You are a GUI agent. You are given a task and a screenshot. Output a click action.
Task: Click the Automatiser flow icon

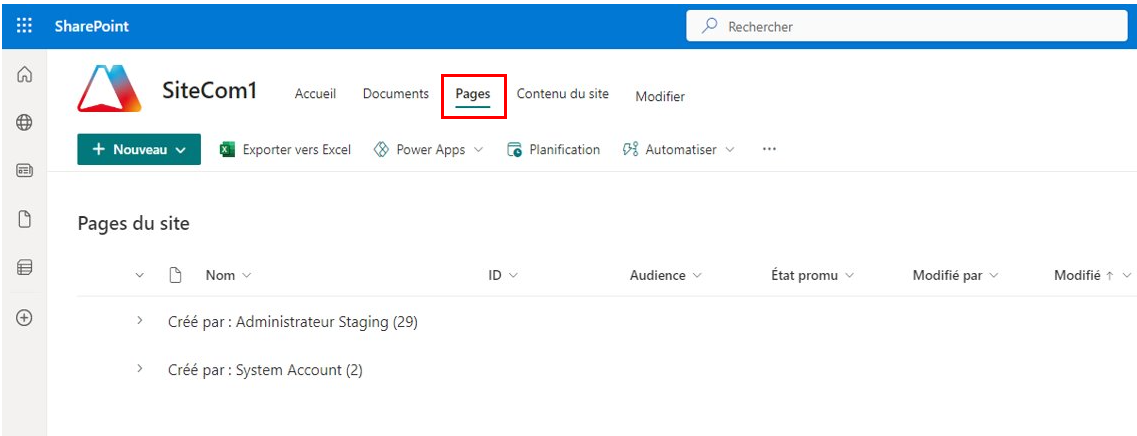coord(630,149)
